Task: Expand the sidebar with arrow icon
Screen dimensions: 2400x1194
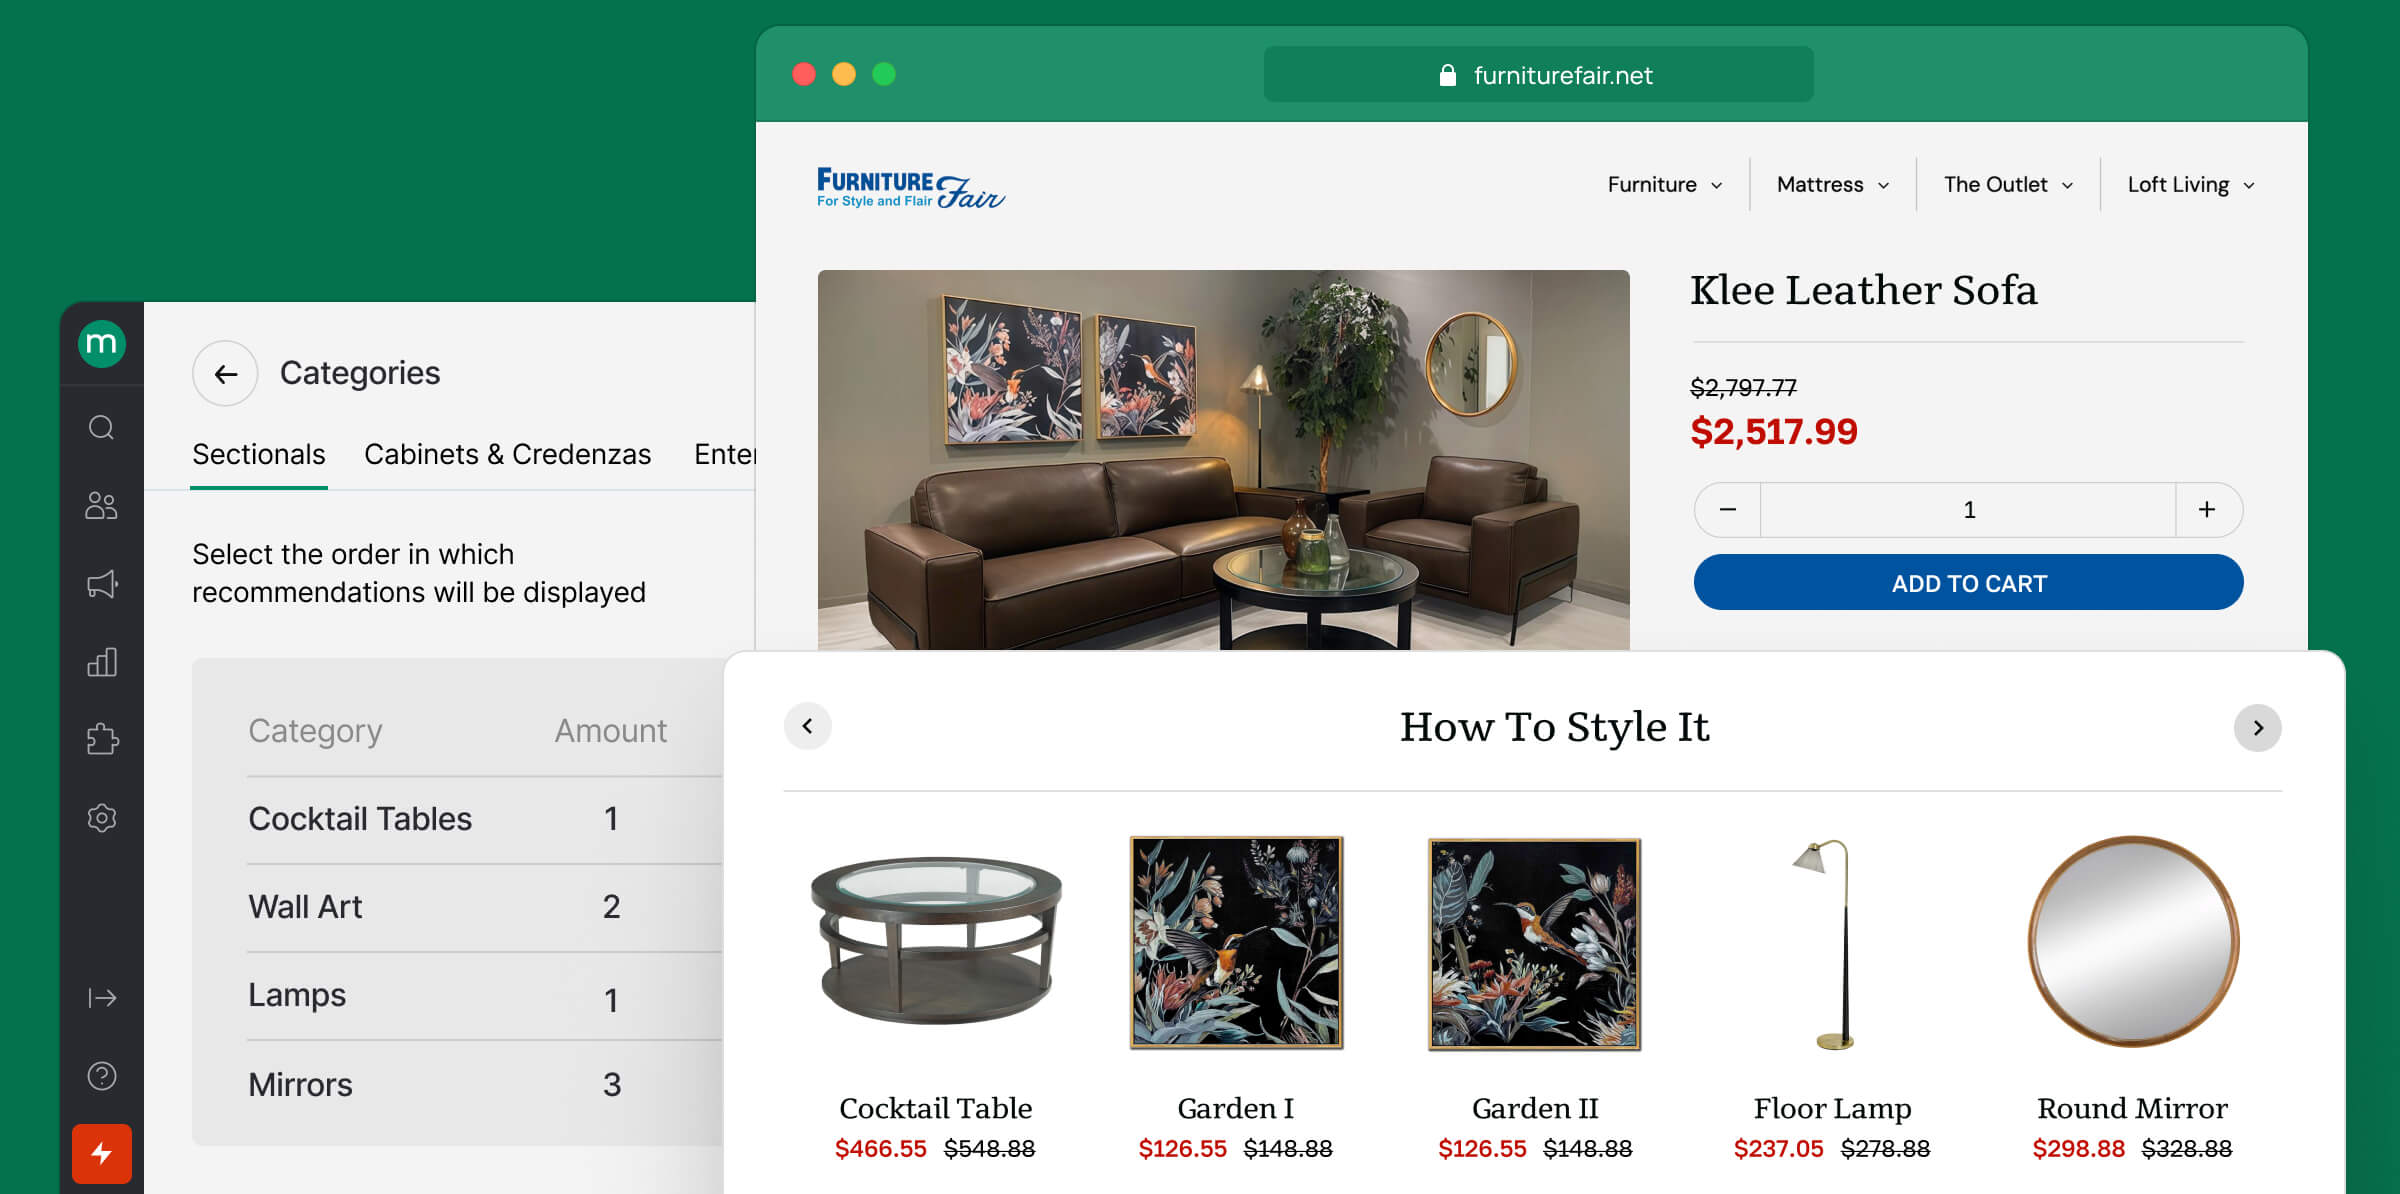Action: 101,998
